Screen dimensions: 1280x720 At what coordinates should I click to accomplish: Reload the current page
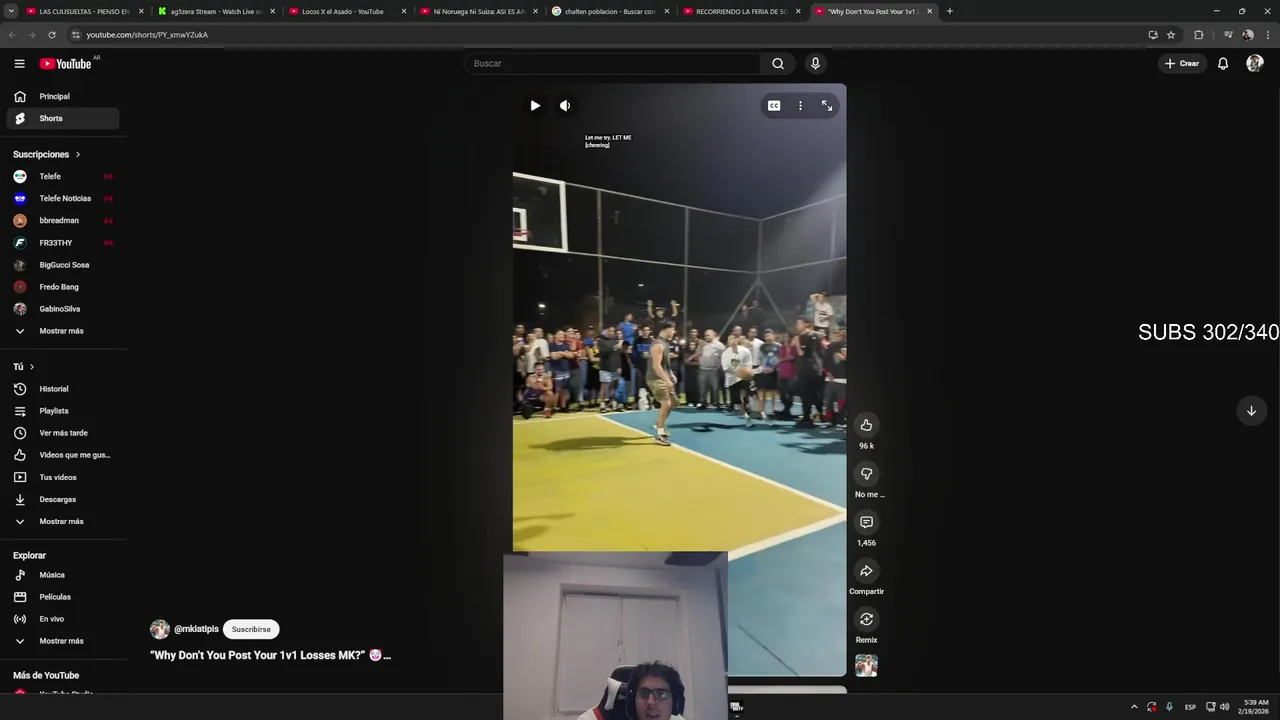click(52, 35)
